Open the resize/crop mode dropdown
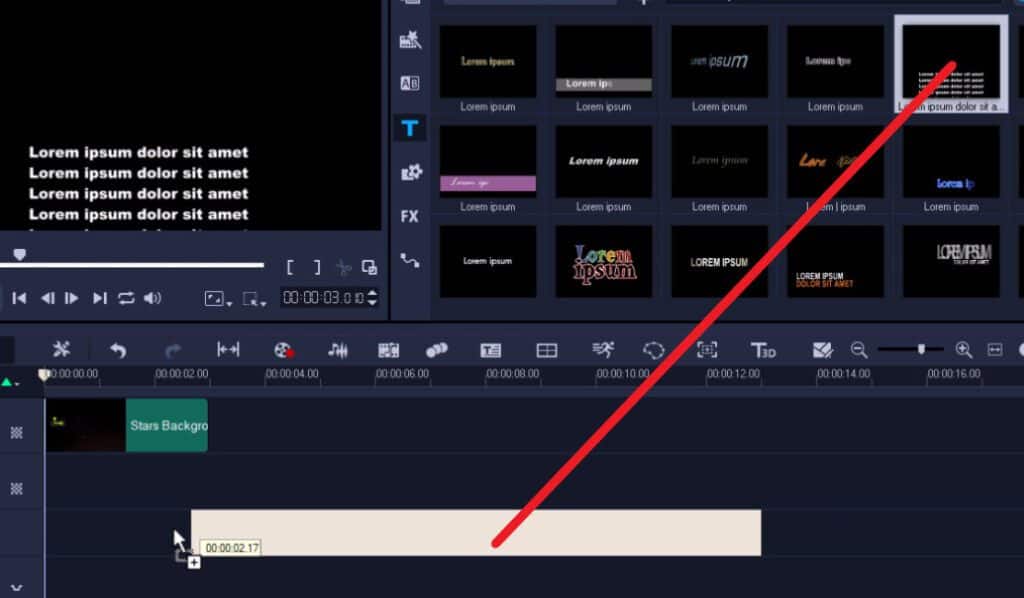 coord(255,298)
